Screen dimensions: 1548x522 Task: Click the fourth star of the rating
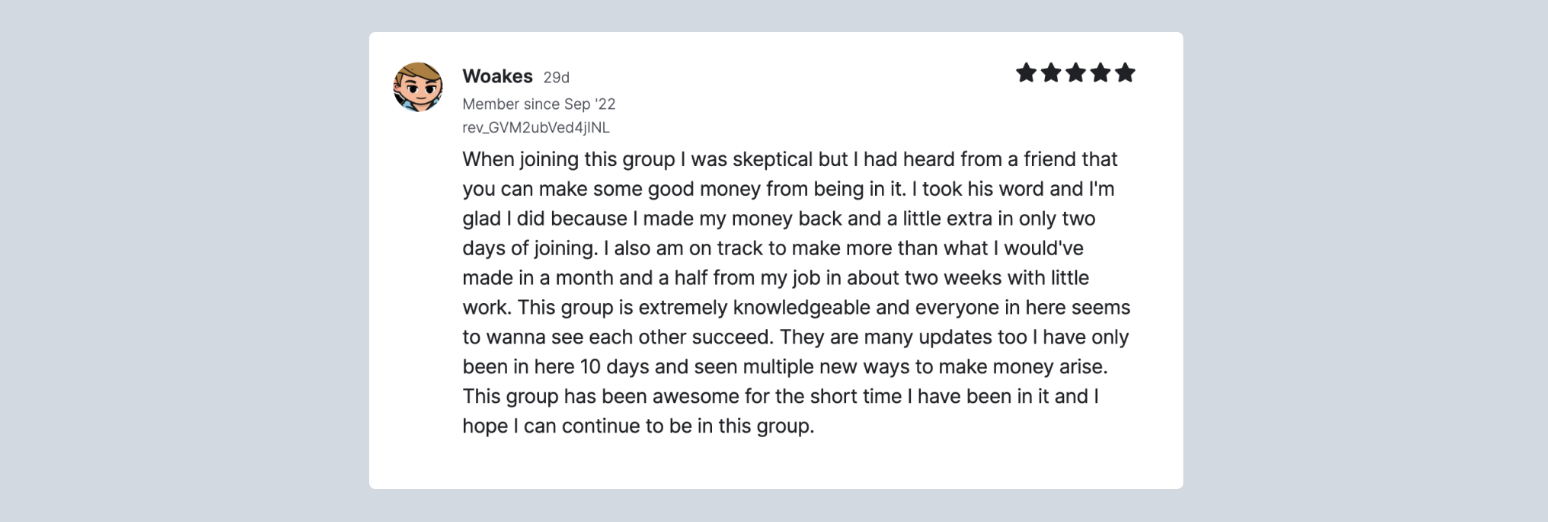tap(1101, 72)
